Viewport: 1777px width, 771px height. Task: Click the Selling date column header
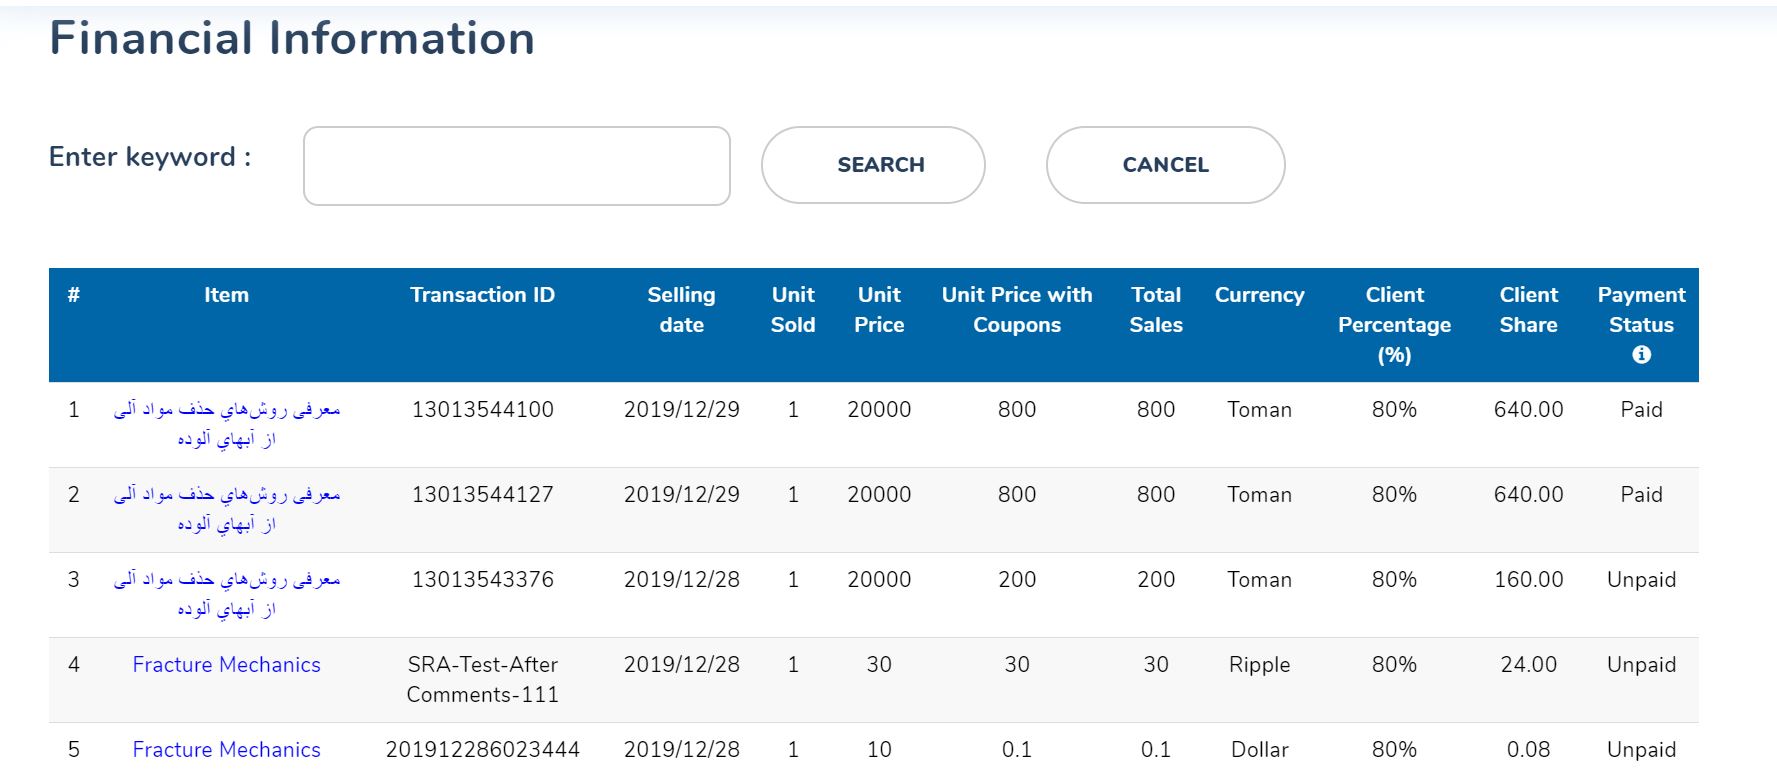pyautogui.click(x=681, y=310)
